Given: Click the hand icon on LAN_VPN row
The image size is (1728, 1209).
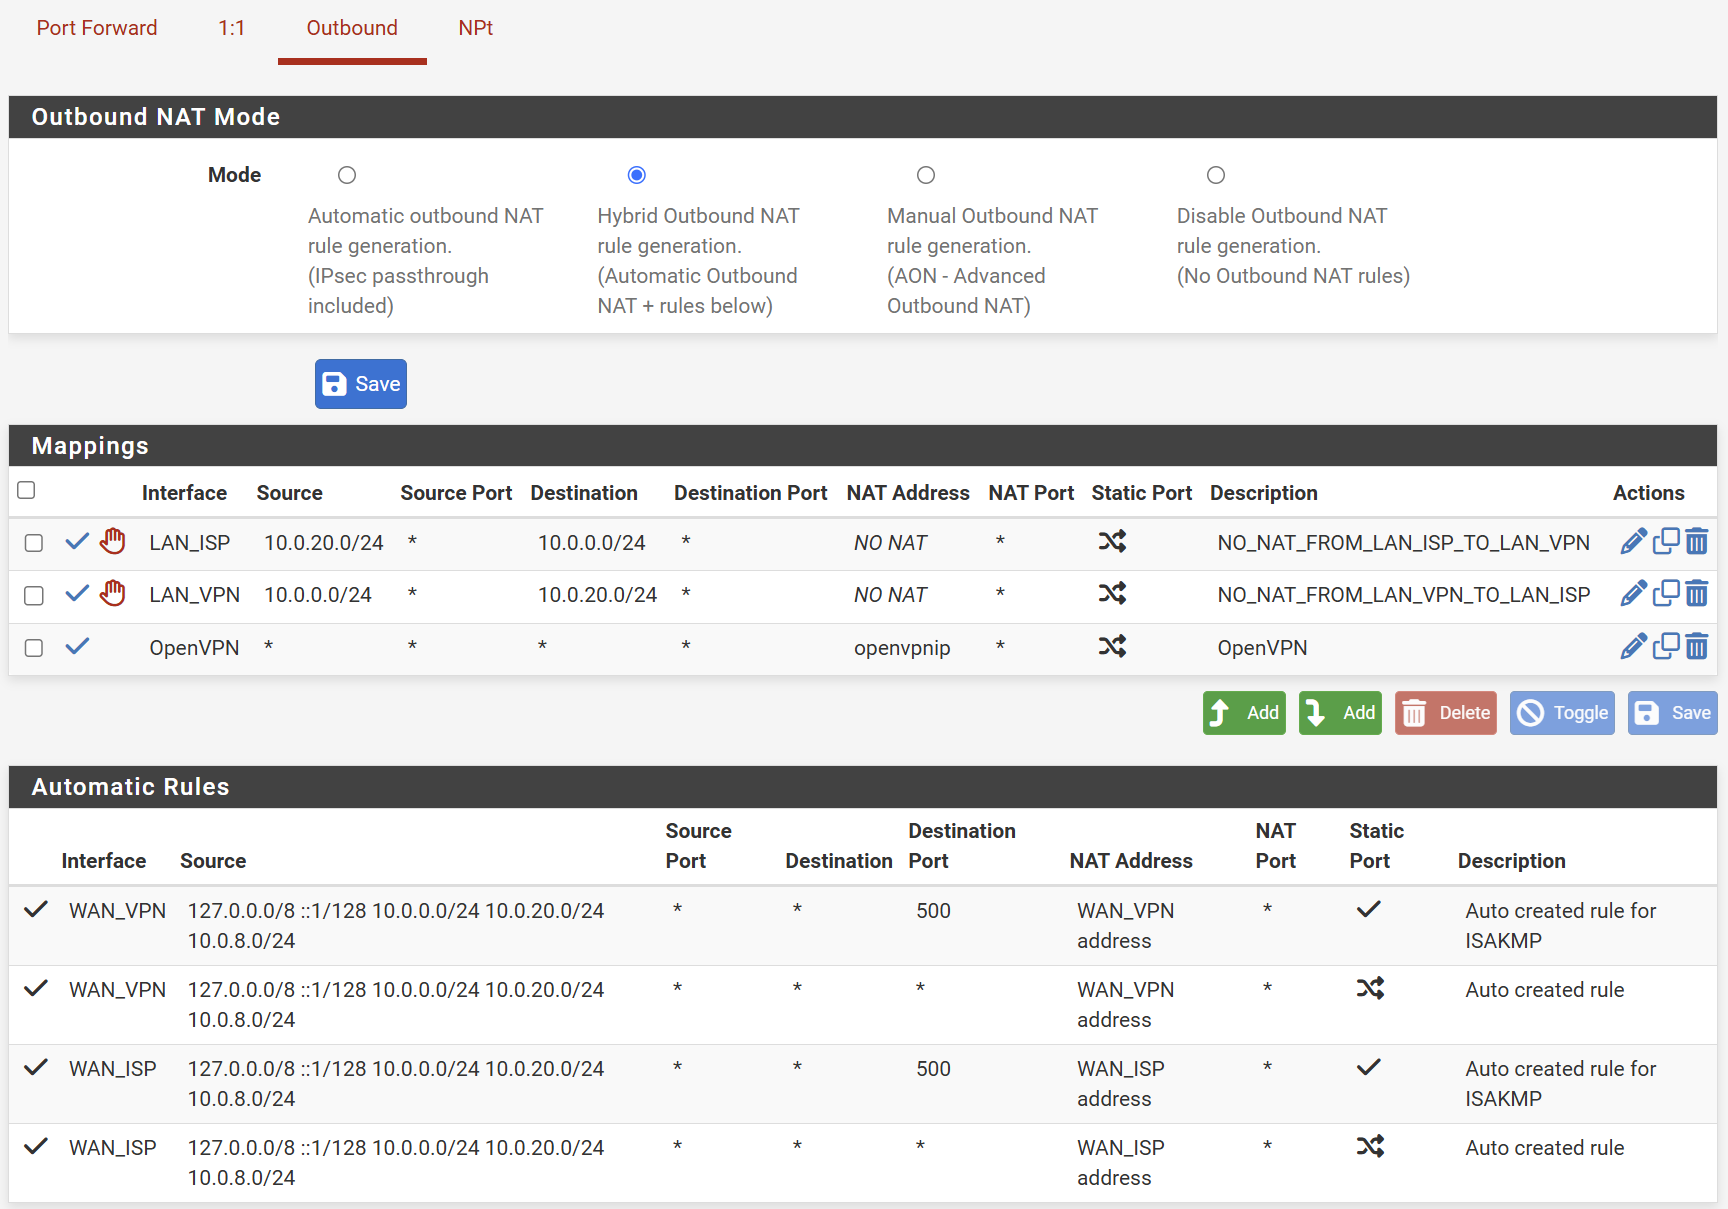Looking at the screenshot, I should point(113,593).
